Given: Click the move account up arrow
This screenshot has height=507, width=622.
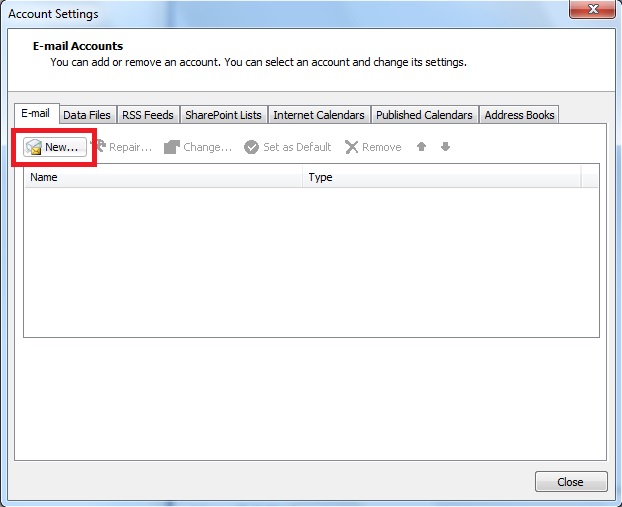Looking at the screenshot, I should [x=422, y=147].
